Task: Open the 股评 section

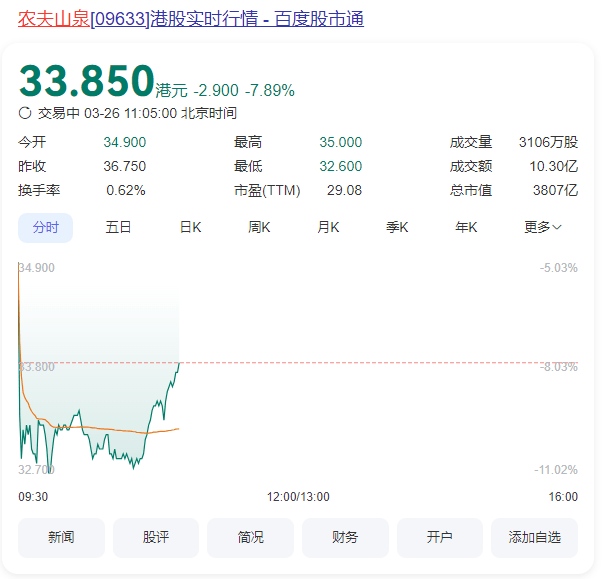Action: click(x=156, y=537)
